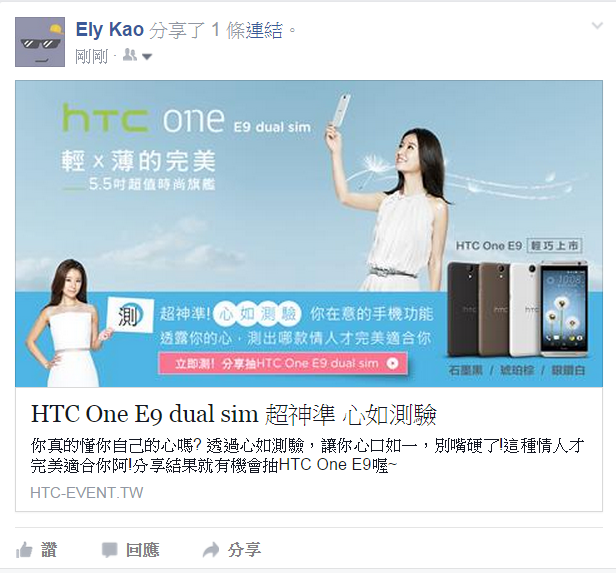Open the post options chevron at top right
This screenshot has width=616, height=573.
coord(597,26)
